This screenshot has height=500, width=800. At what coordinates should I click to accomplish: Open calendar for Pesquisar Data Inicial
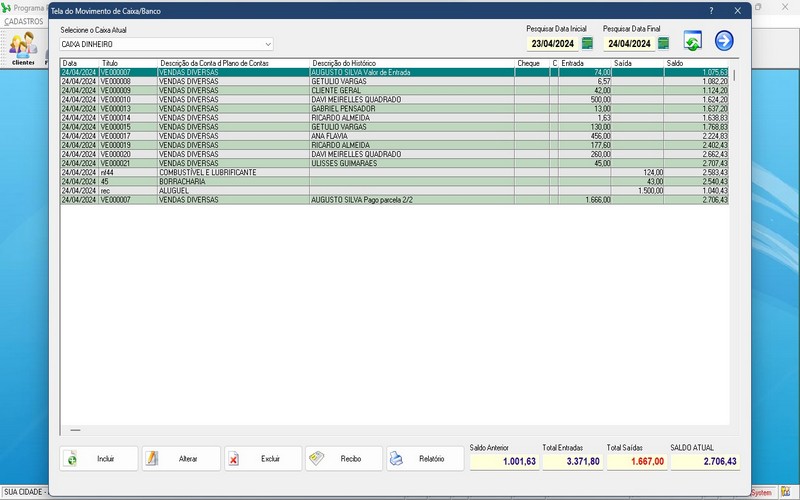(588, 43)
